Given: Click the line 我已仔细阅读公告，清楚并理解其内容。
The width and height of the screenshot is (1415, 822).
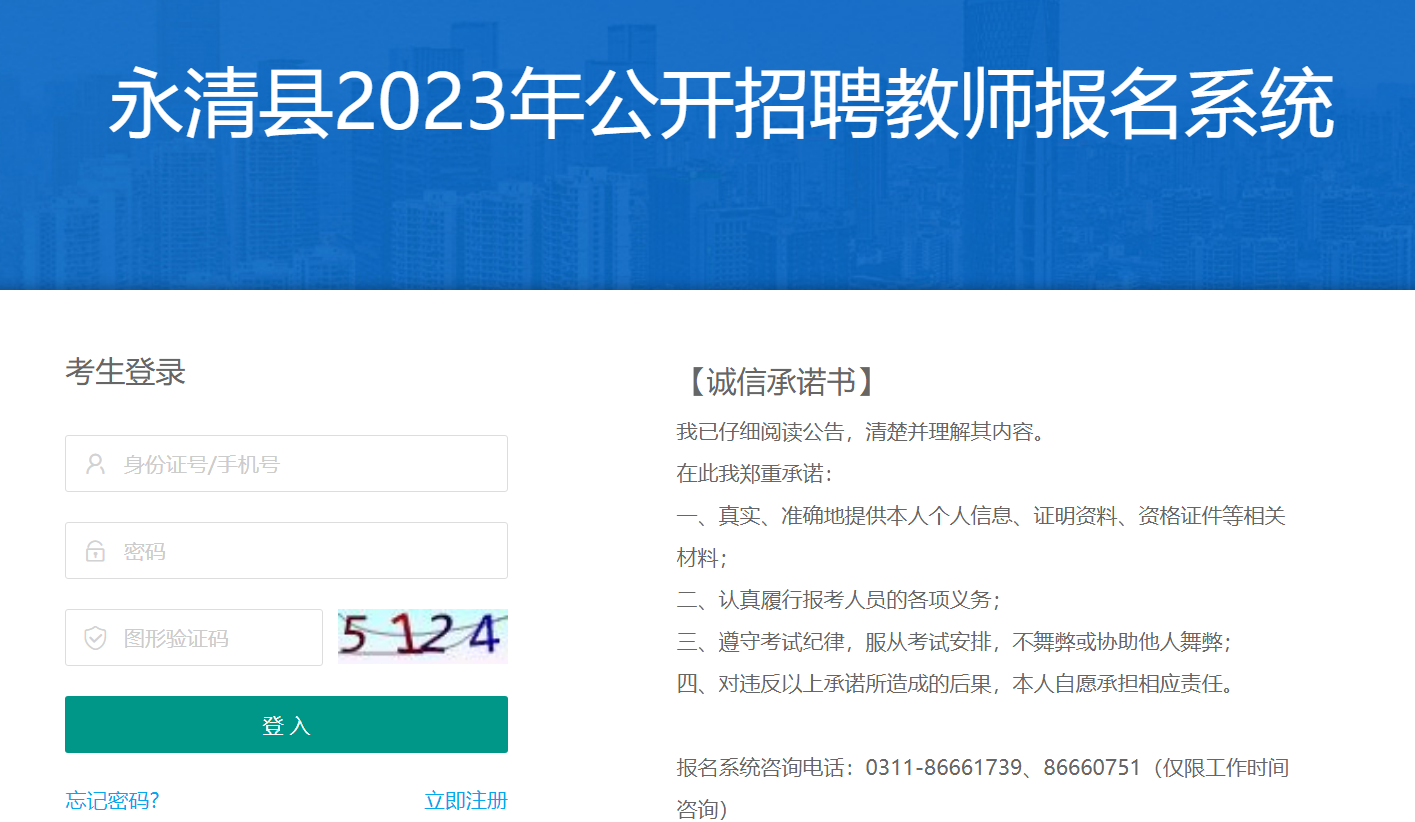Looking at the screenshot, I should [860, 432].
